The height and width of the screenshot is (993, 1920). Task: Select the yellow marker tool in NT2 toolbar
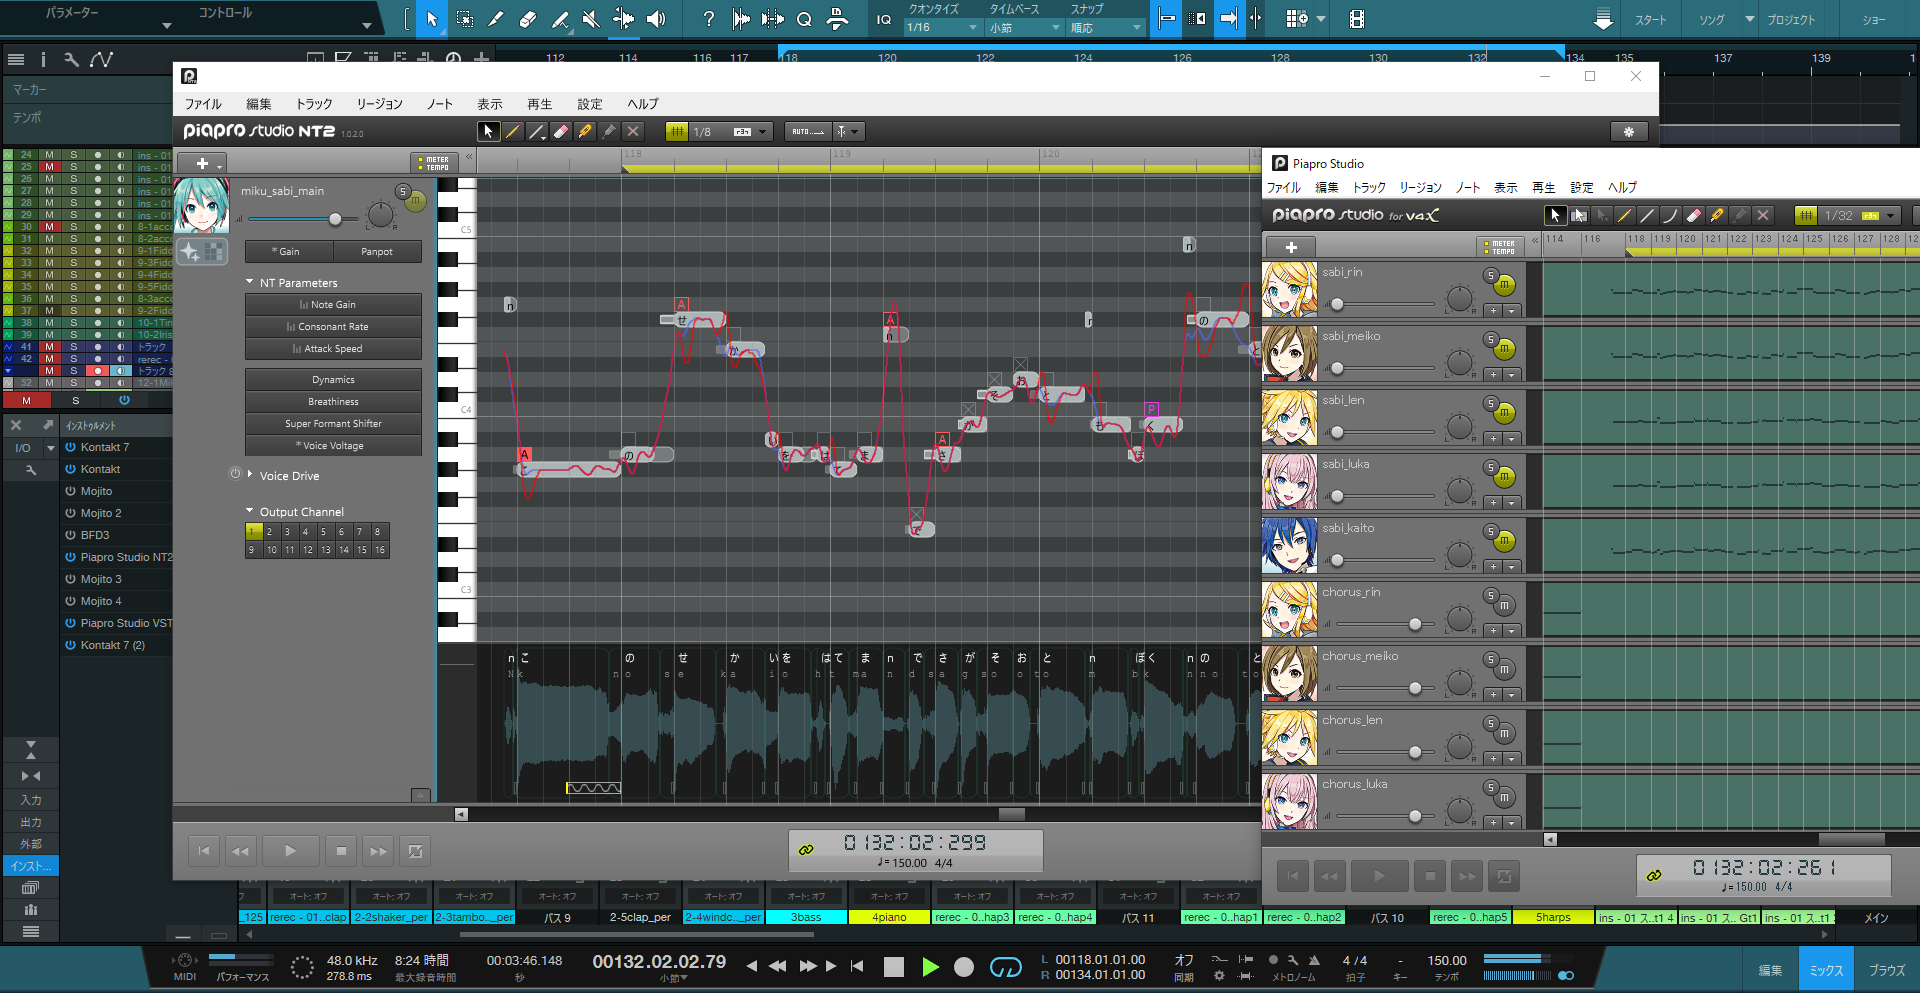585,131
